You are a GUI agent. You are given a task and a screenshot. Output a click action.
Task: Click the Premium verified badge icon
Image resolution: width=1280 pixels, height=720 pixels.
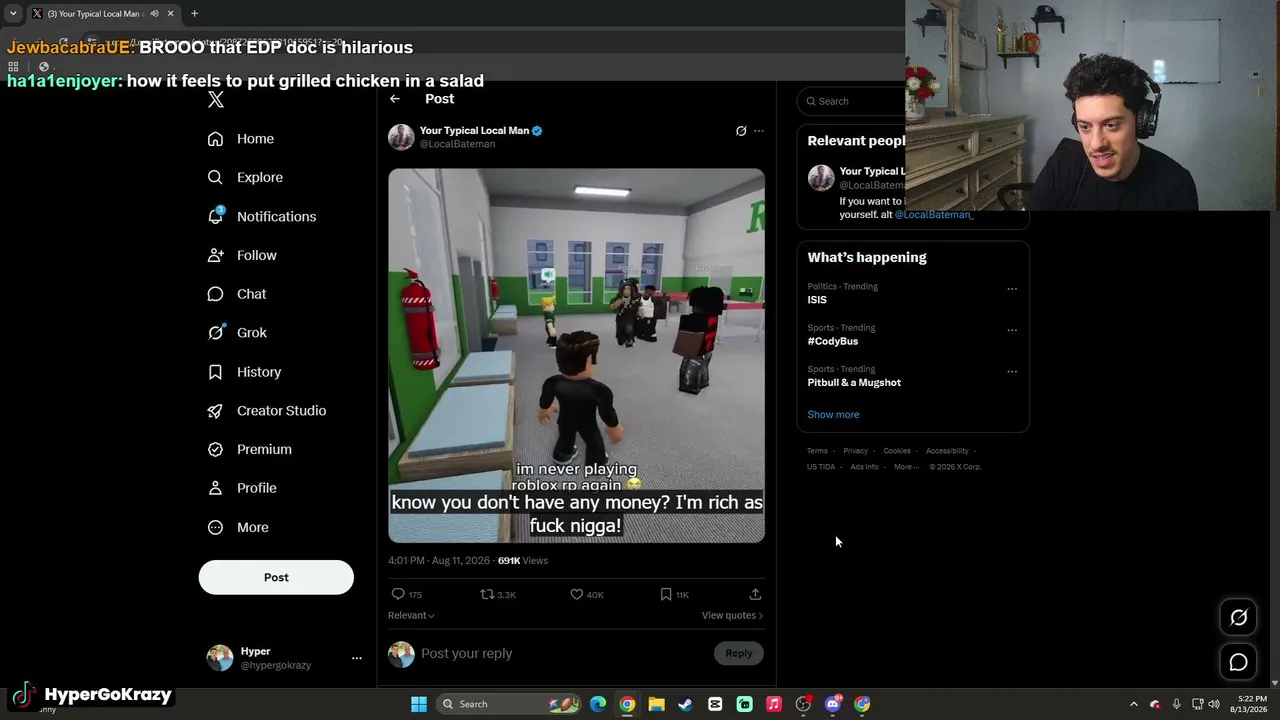215,450
